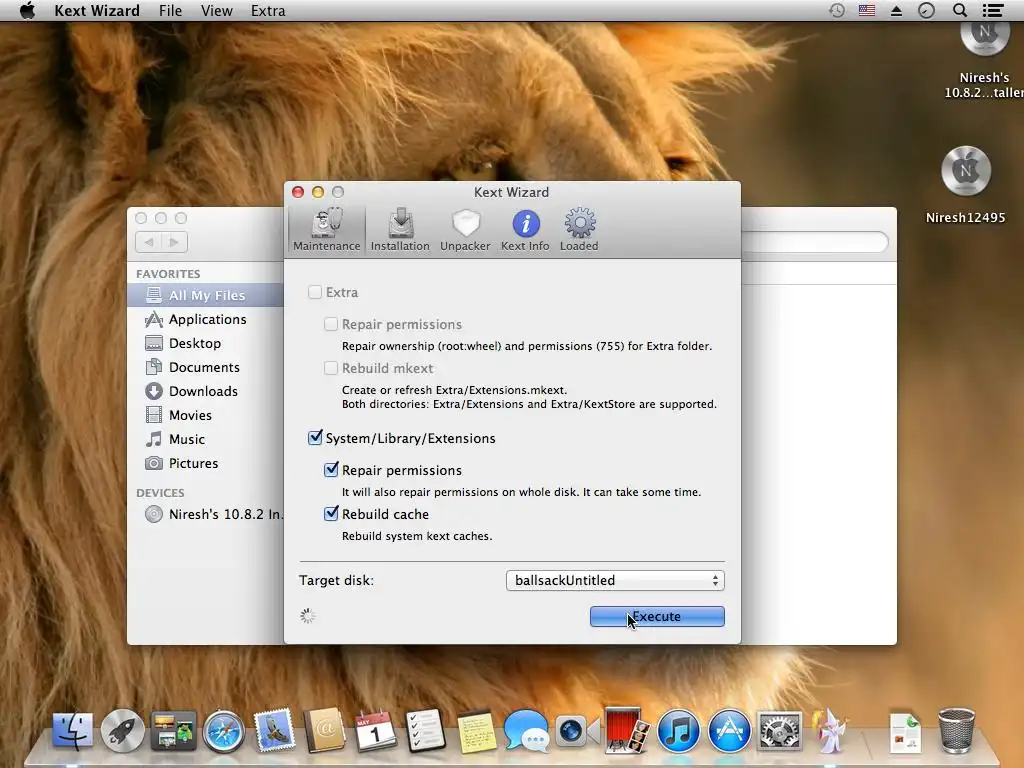Open System Preferences from the Dock
The height and width of the screenshot is (768, 1024).
pos(779,730)
